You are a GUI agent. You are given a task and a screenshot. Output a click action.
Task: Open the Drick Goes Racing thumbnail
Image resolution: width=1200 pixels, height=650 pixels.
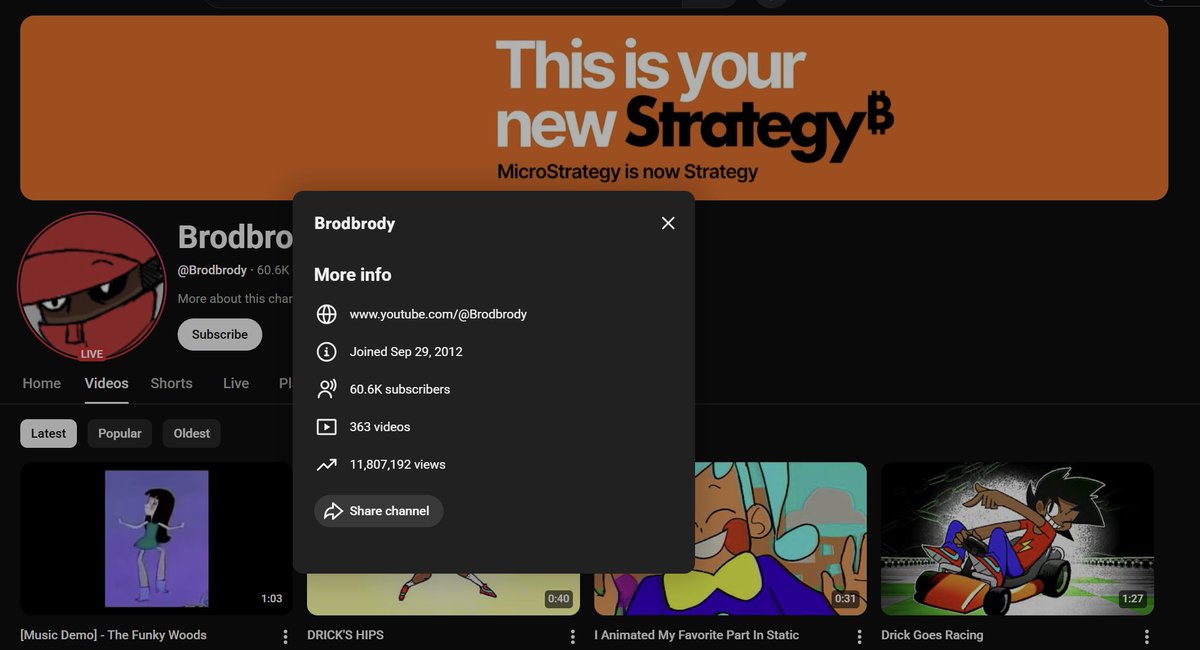(1017, 538)
